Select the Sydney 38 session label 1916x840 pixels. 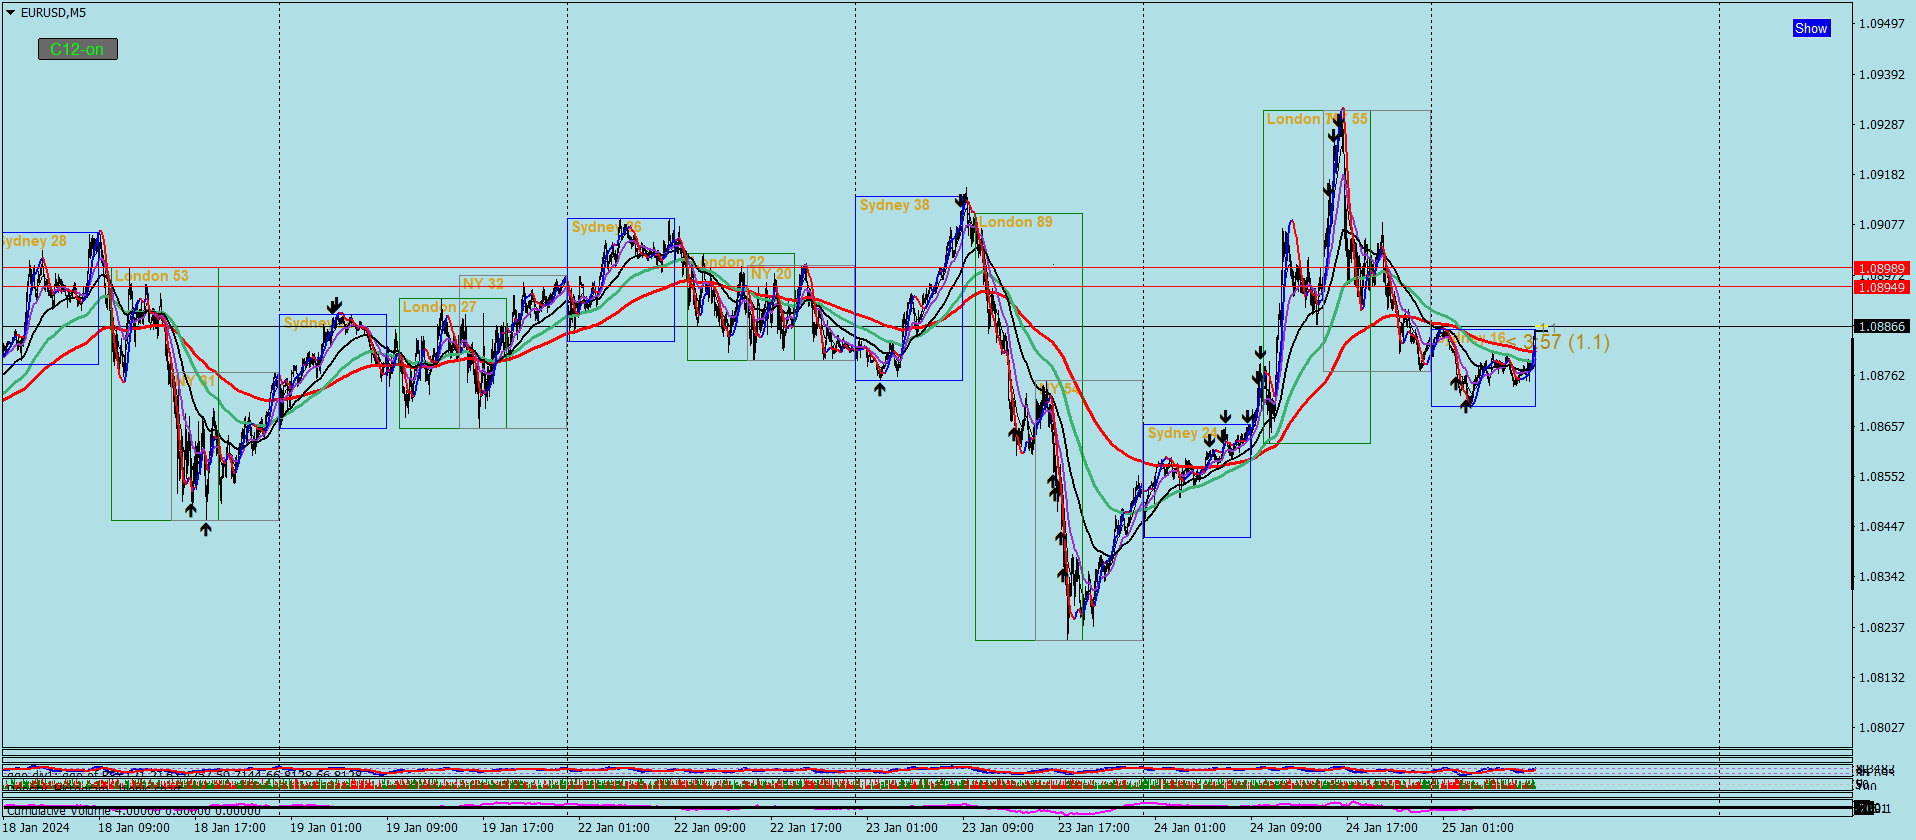(894, 205)
